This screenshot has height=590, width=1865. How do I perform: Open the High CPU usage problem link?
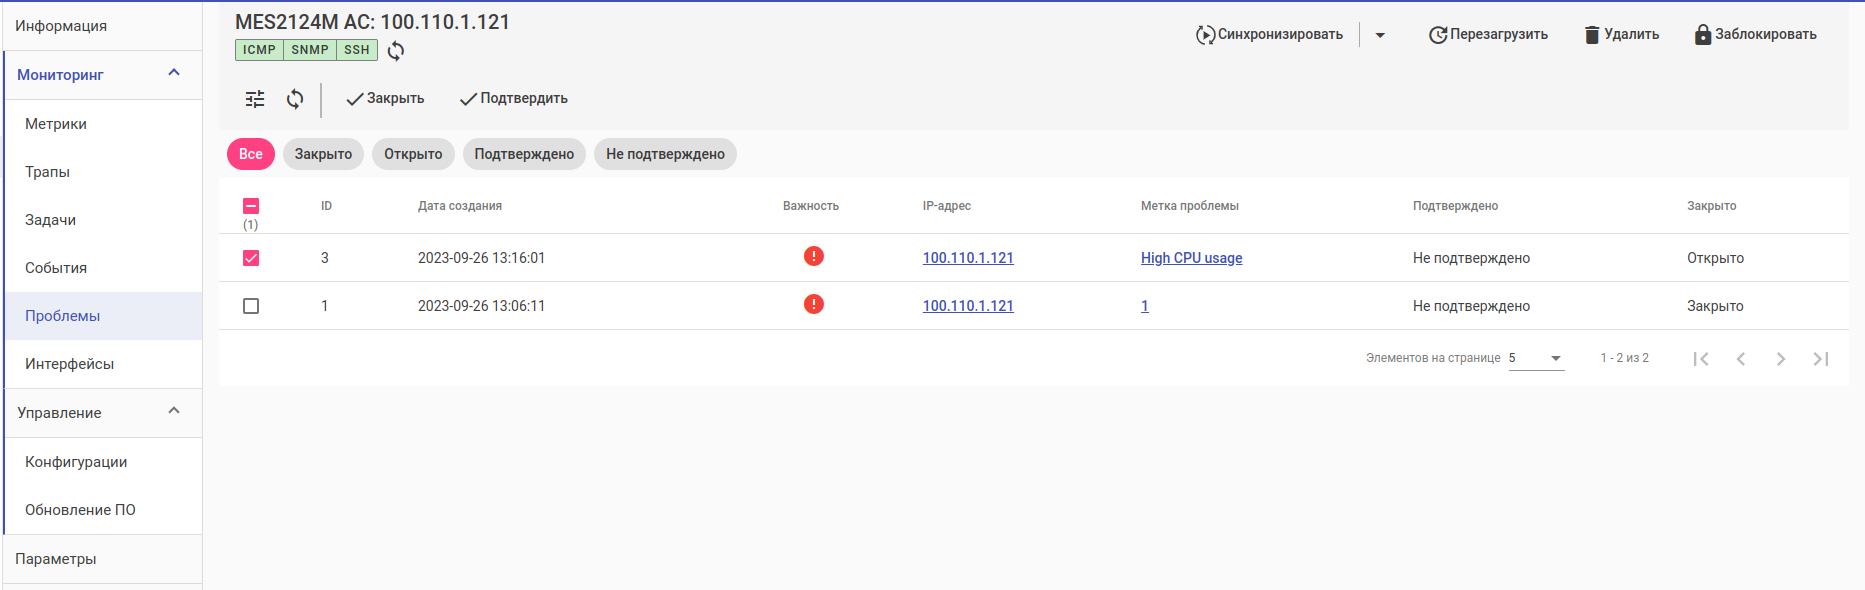click(1191, 258)
